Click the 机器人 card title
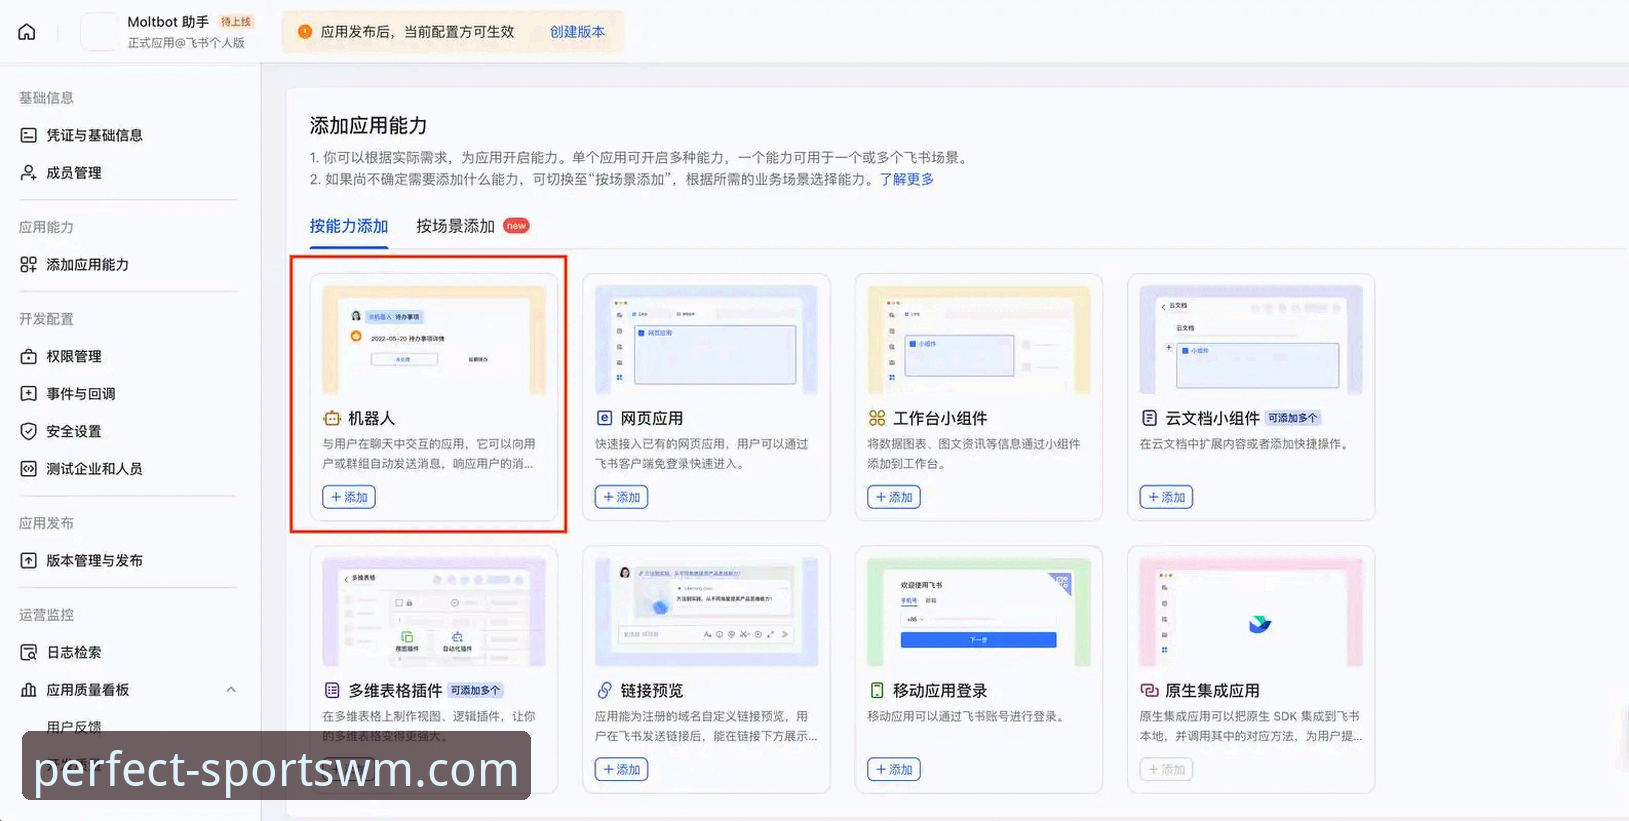1629x821 pixels. (371, 418)
